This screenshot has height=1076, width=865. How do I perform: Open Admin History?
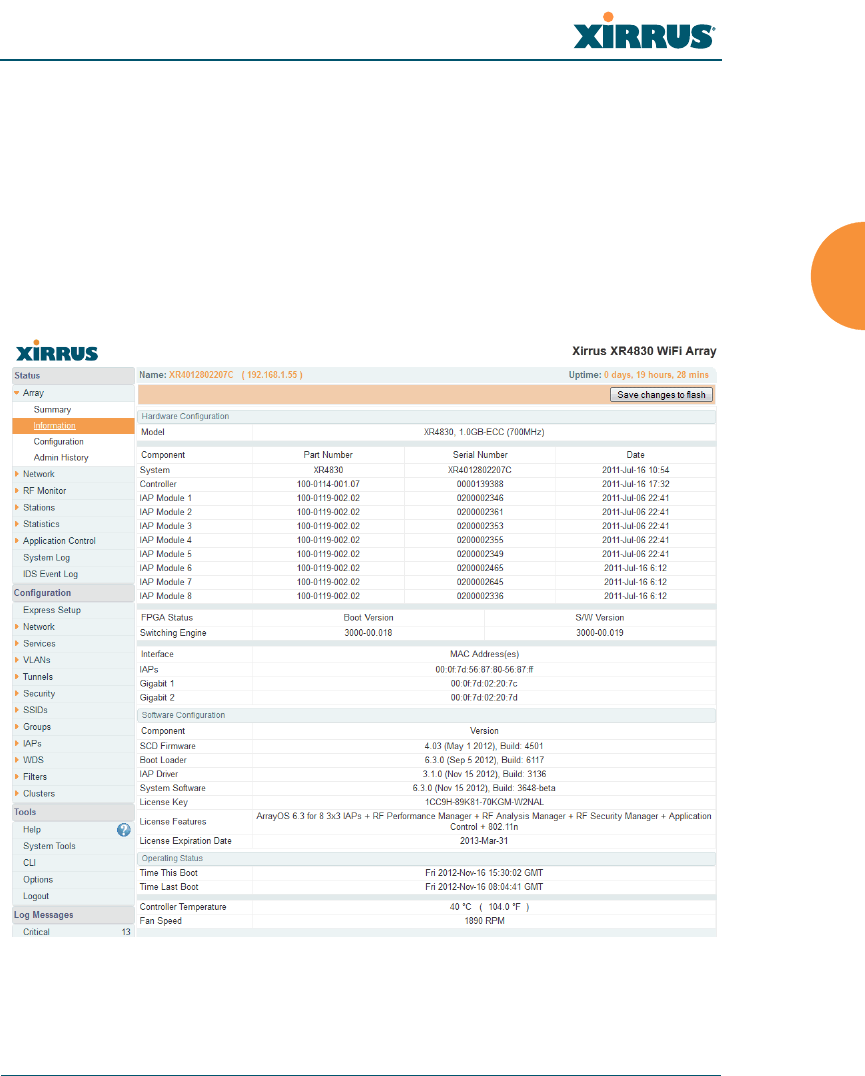pyautogui.click(x=61, y=458)
